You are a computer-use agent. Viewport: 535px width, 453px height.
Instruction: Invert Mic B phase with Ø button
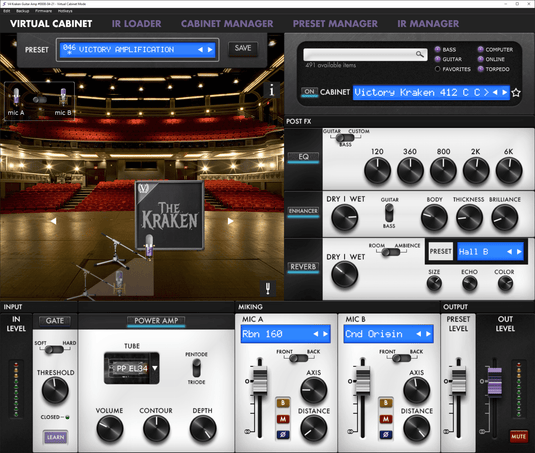(x=386, y=435)
